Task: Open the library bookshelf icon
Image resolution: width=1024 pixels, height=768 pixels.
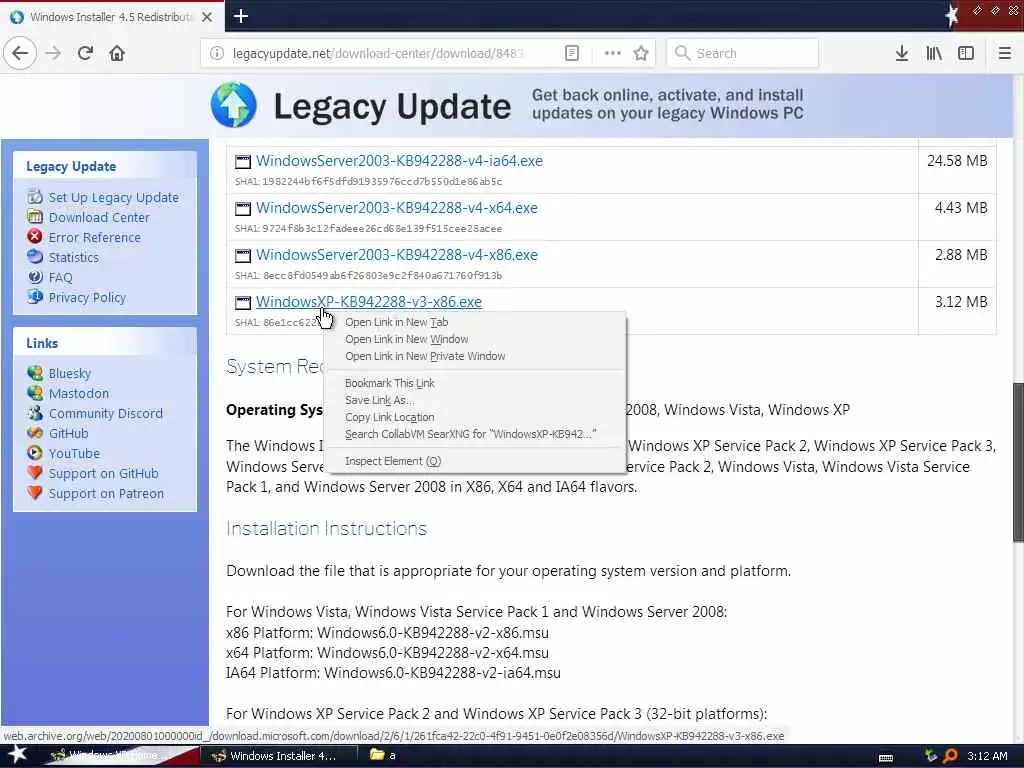Action: tap(934, 53)
